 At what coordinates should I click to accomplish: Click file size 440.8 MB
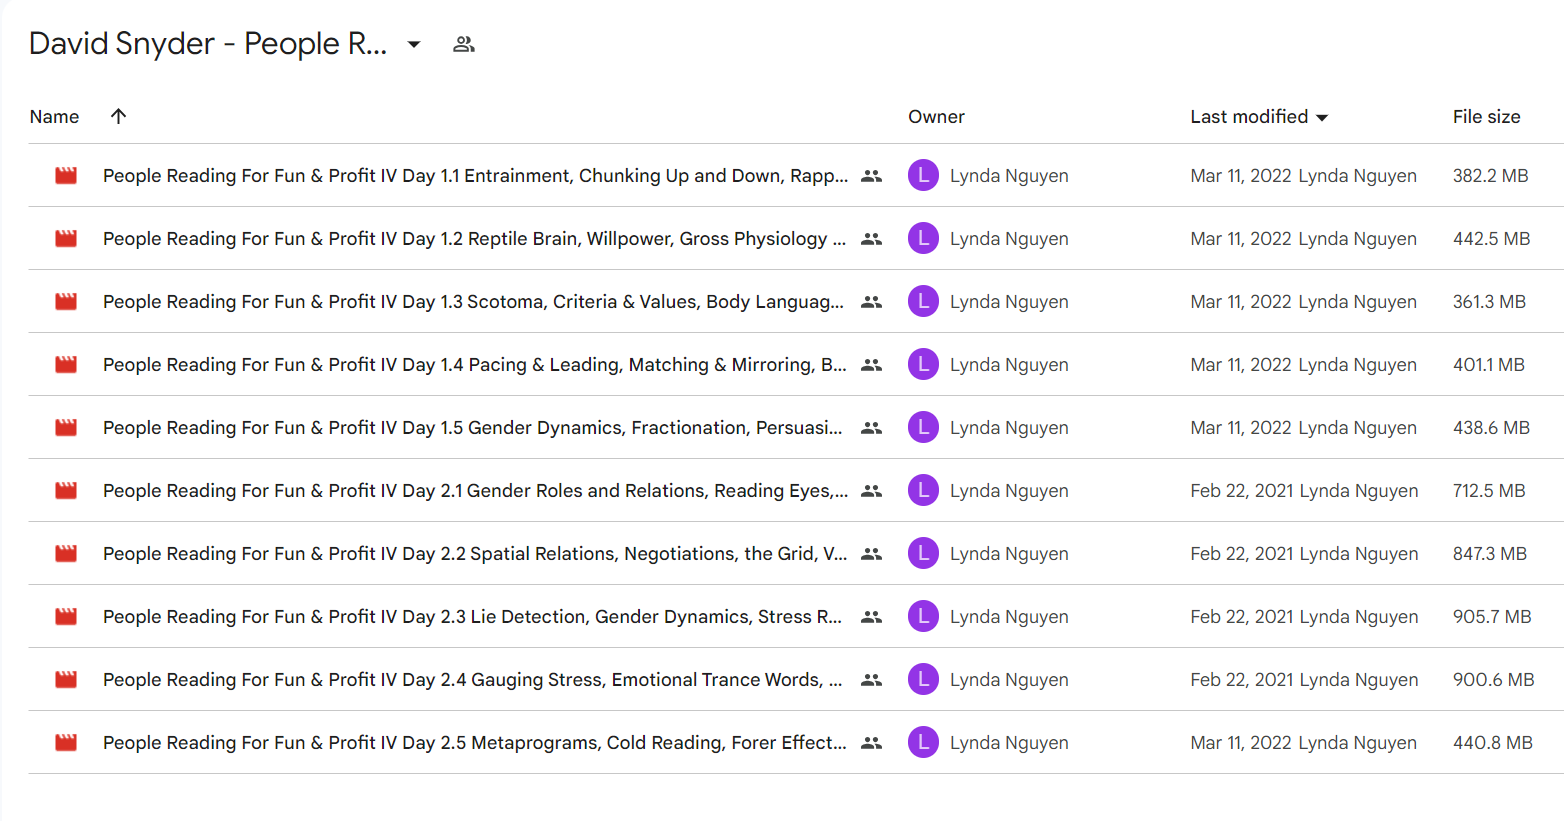click(1492, 743)
